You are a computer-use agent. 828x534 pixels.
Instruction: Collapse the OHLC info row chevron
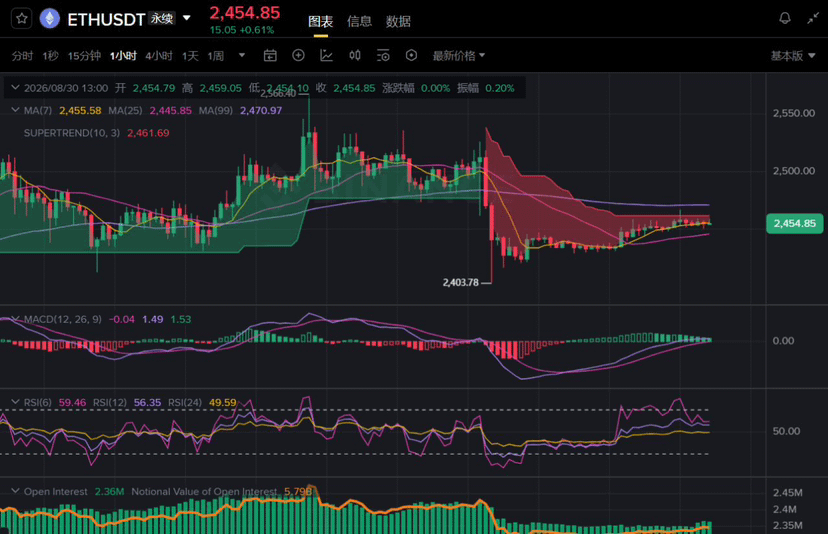(15, 88)
